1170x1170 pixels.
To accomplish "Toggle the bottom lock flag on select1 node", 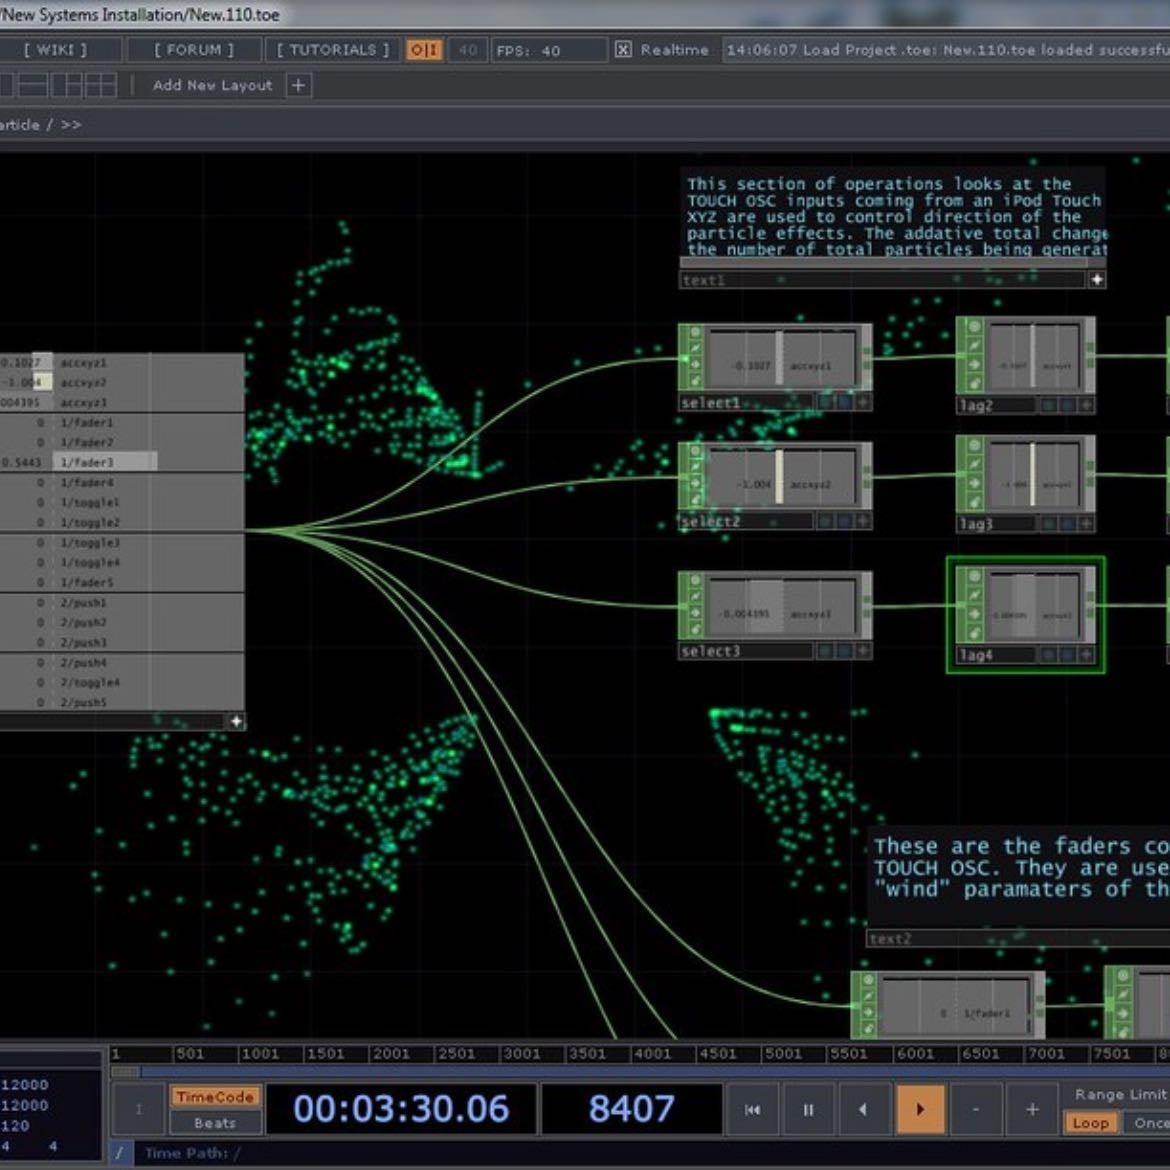I will (695, 381).
